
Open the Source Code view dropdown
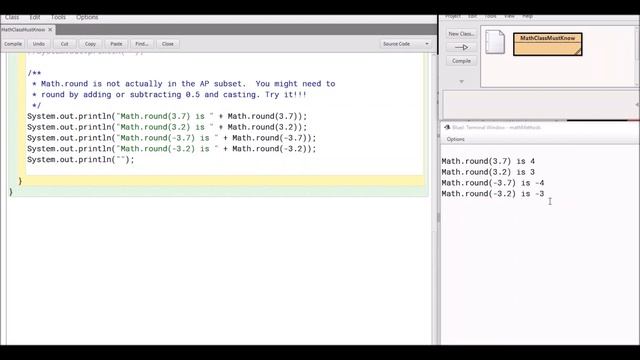tap(406, 44)
